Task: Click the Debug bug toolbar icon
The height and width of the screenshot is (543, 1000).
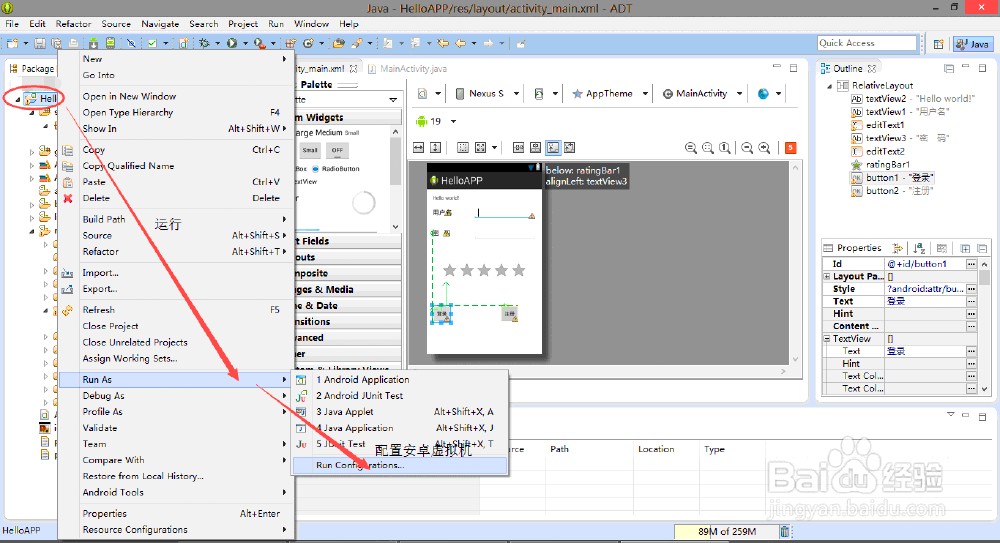Action: click(204, 43)
